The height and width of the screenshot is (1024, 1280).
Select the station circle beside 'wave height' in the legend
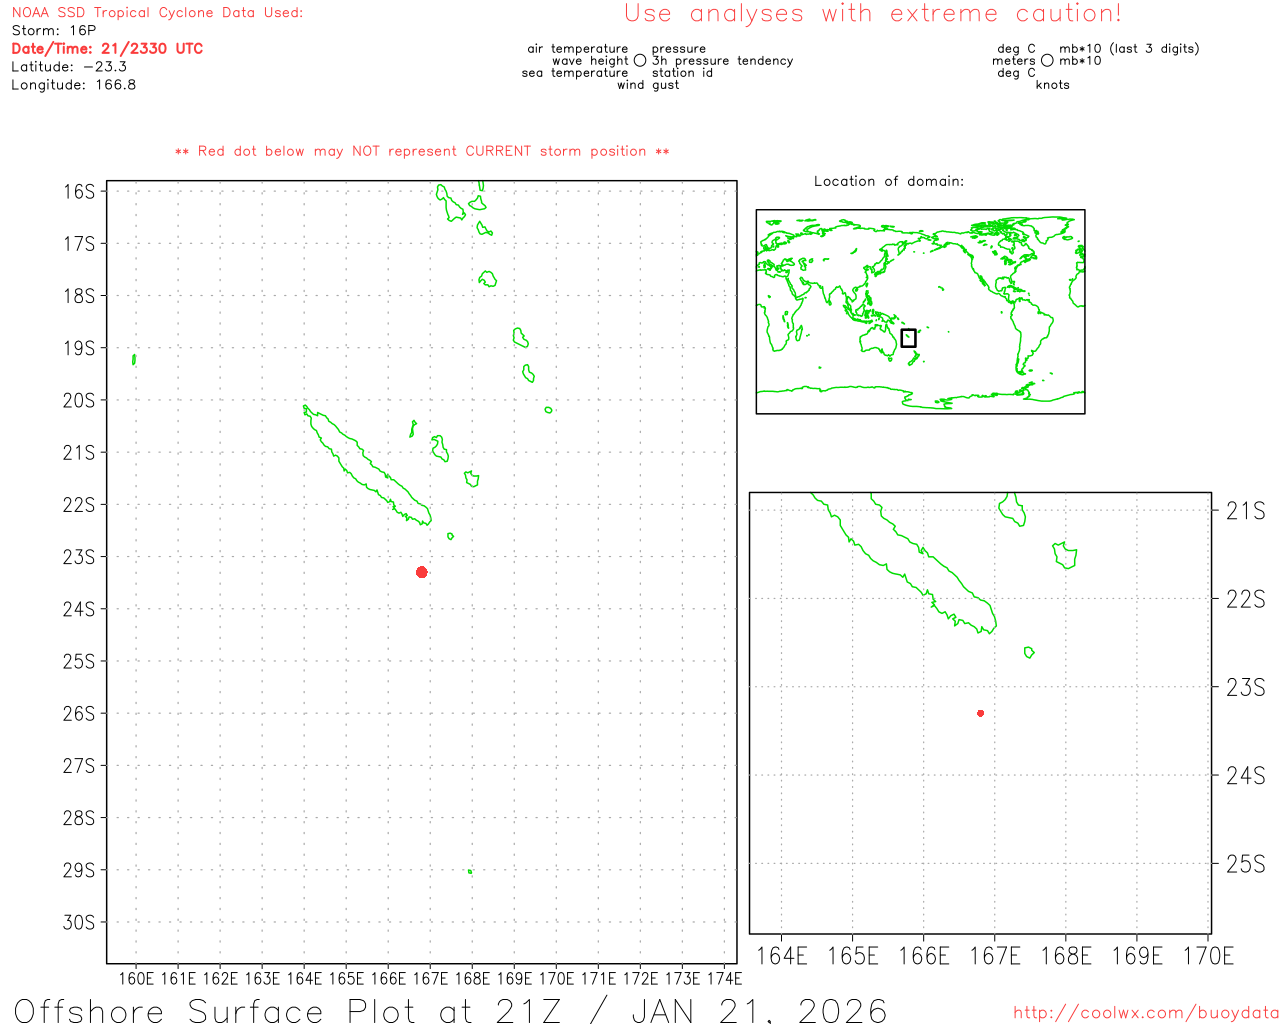(x=640, y=60)
